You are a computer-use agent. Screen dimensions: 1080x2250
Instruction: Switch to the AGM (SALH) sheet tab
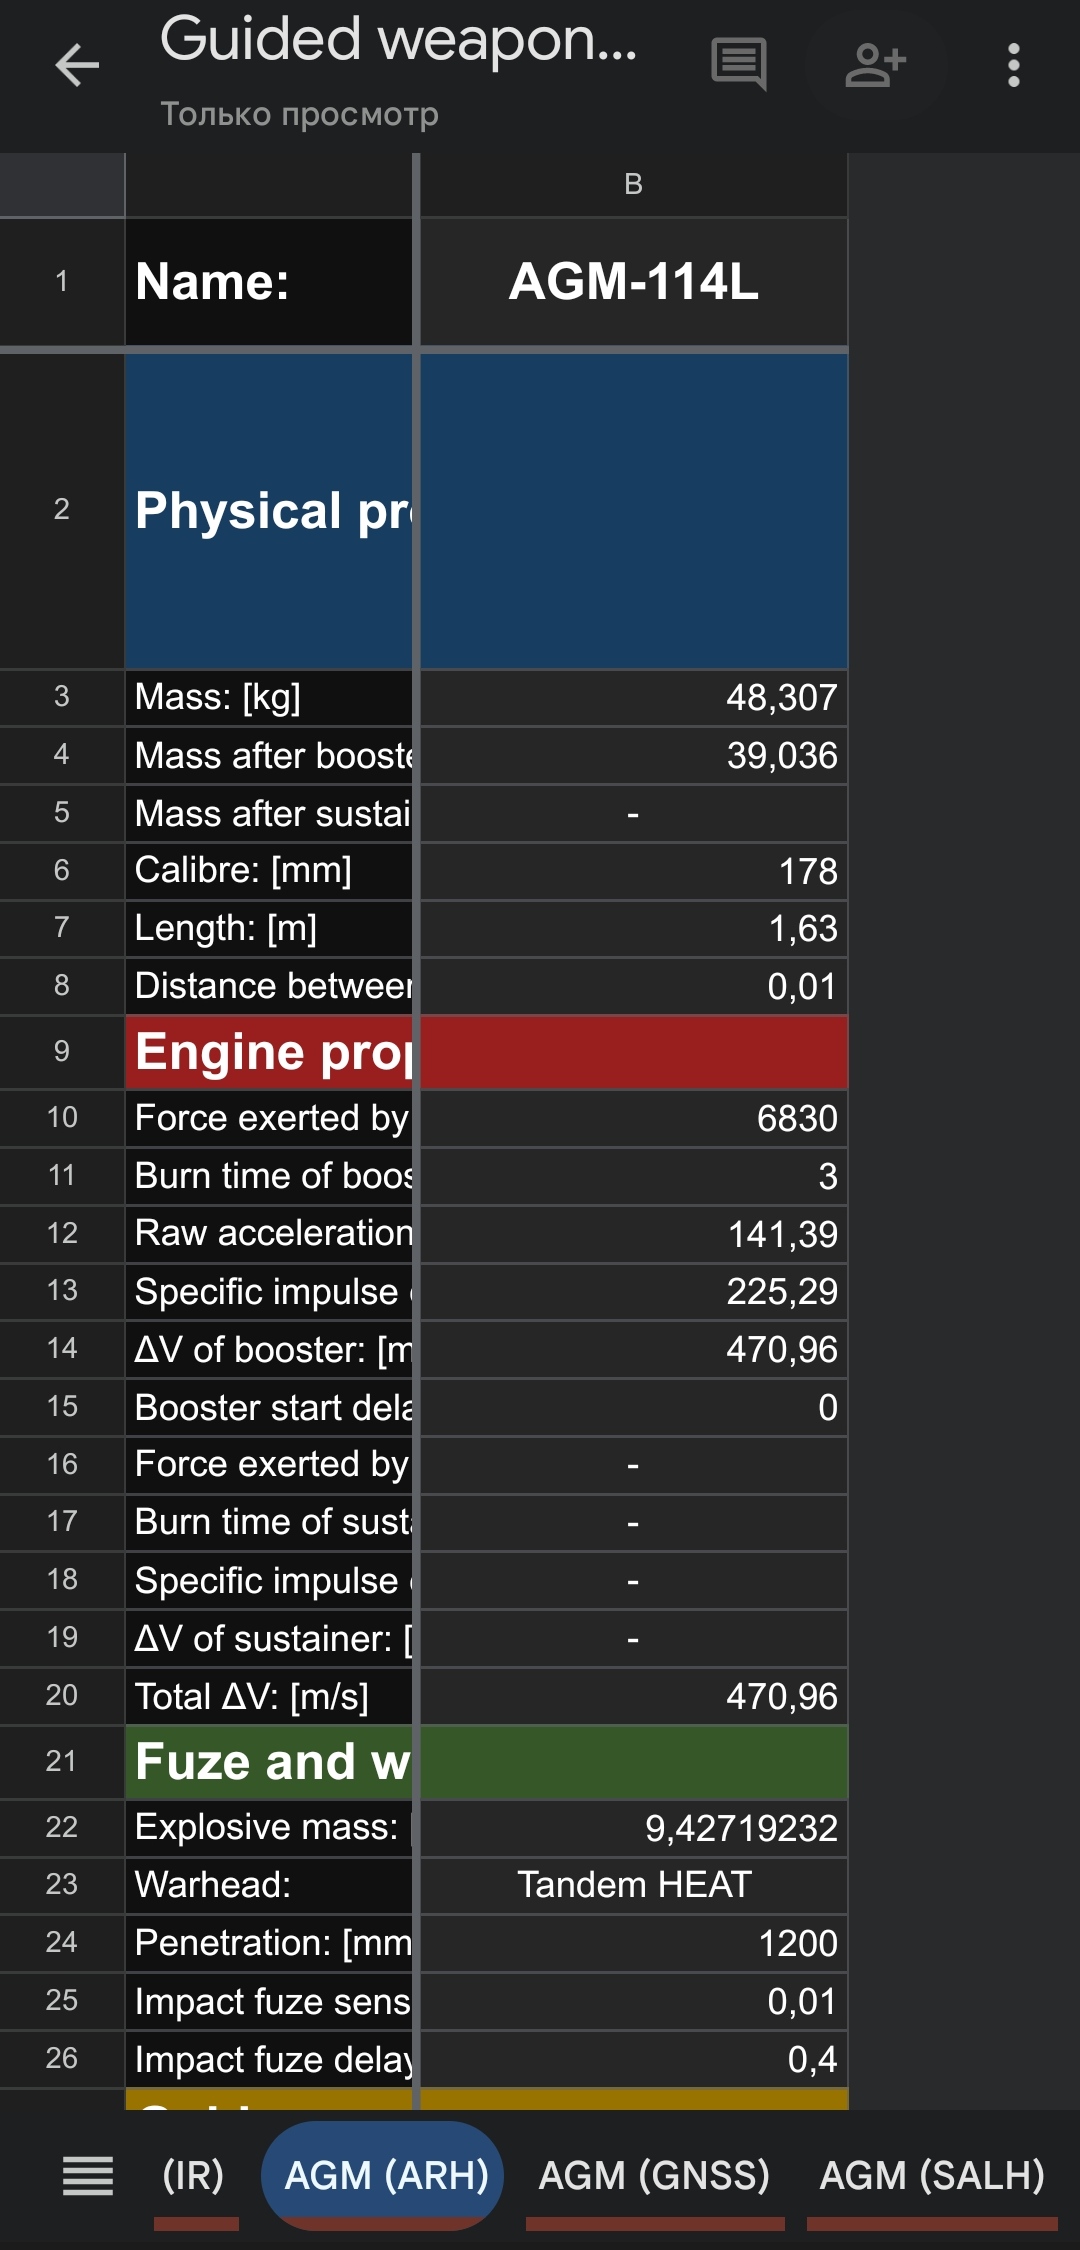click(932, 2176)
